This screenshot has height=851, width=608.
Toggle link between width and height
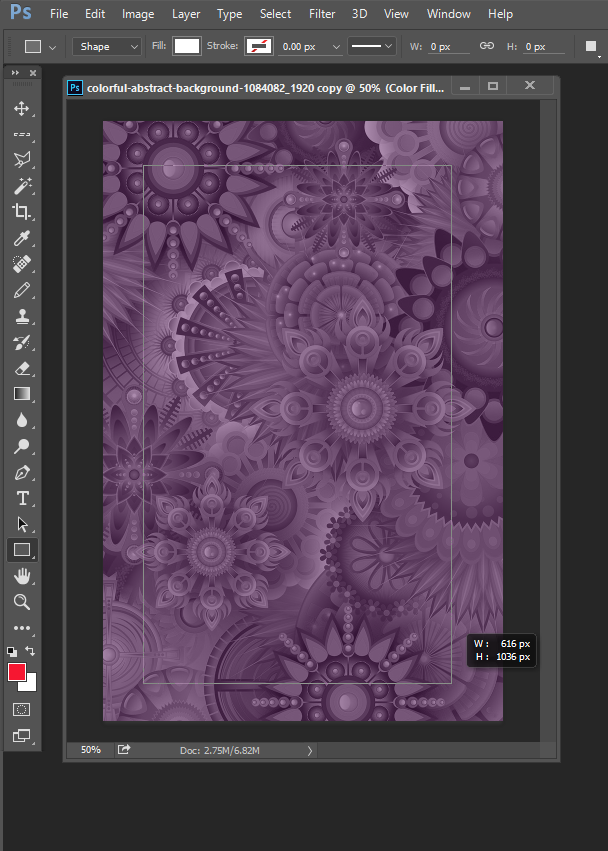(486, 46)
